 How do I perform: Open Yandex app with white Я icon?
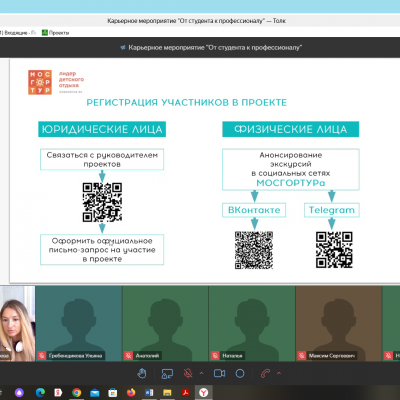(58, 393)
